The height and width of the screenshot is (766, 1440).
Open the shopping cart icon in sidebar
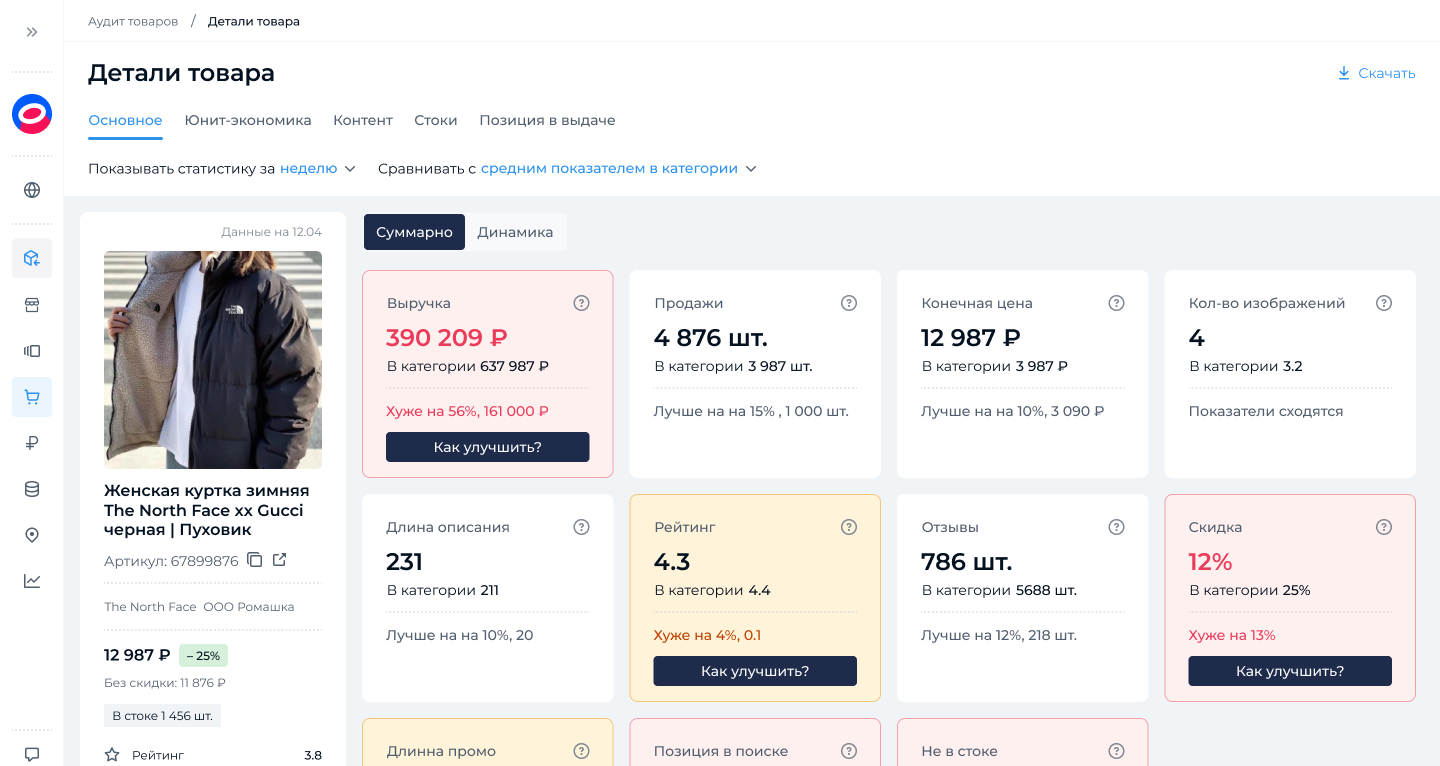(x=32, y=397)
